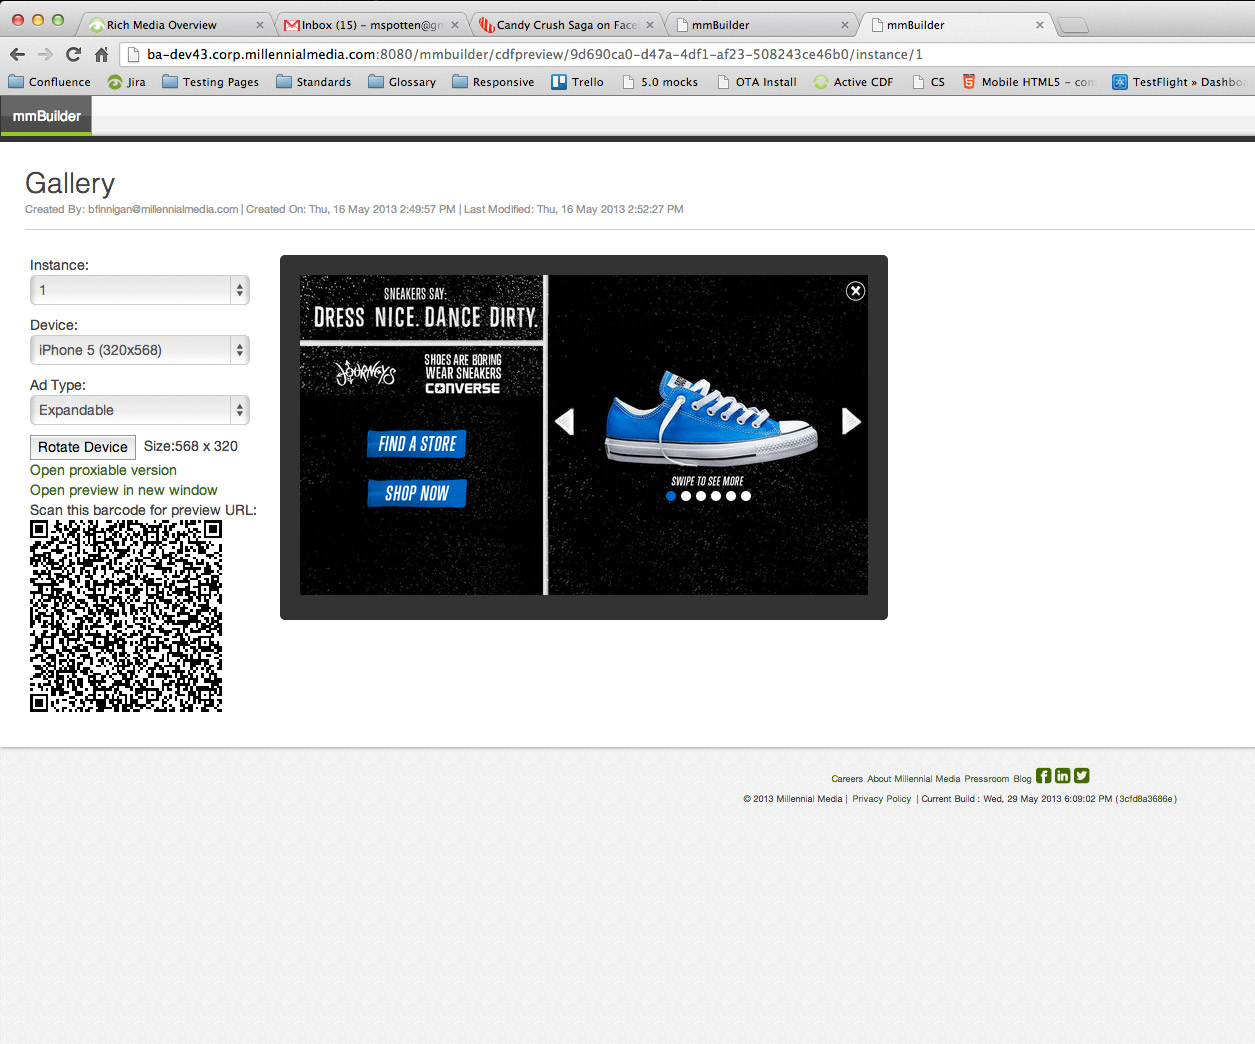The width and height of the screenshot is (1255, 1044).
Task: Click the browser back arrow
Action: click(17, 54)
